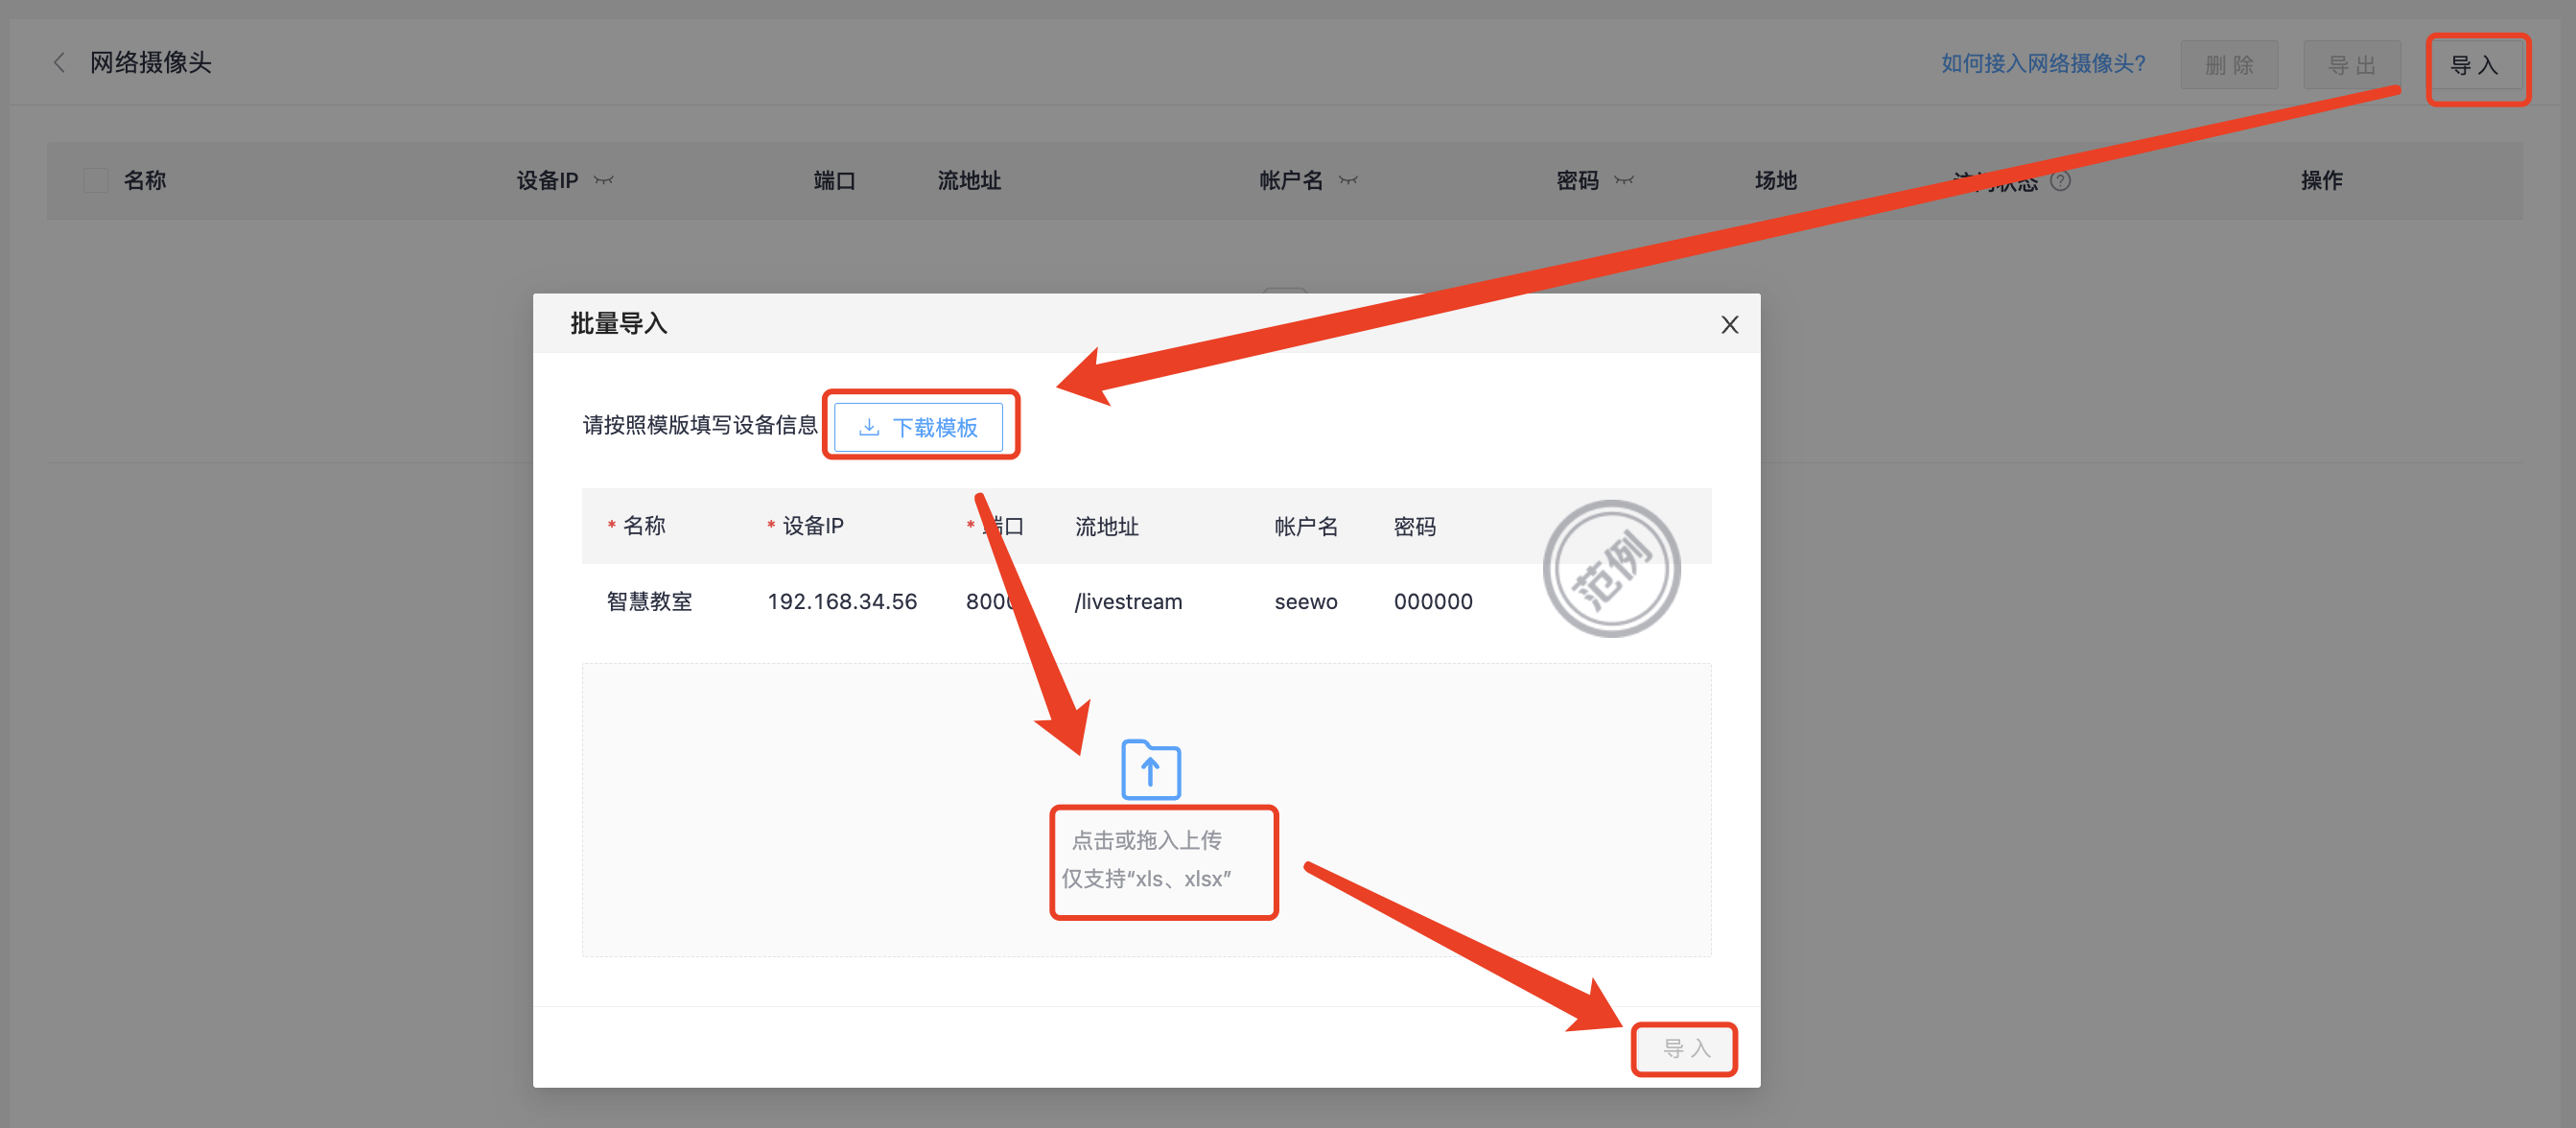Click the 场地 column header
This screenshot has height=1128, width=2576.
pyautogui.click(x=1776, y=181)
